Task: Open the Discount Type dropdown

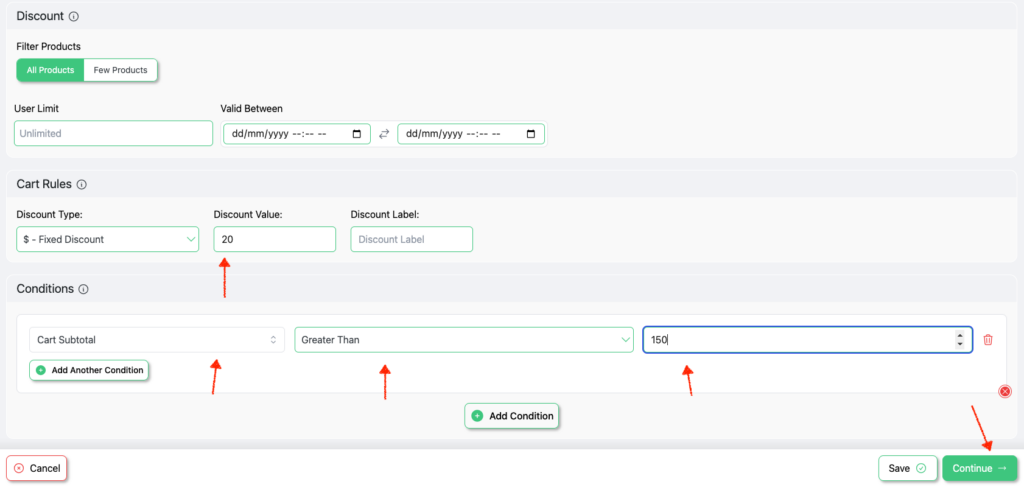Action: [107, 240]
